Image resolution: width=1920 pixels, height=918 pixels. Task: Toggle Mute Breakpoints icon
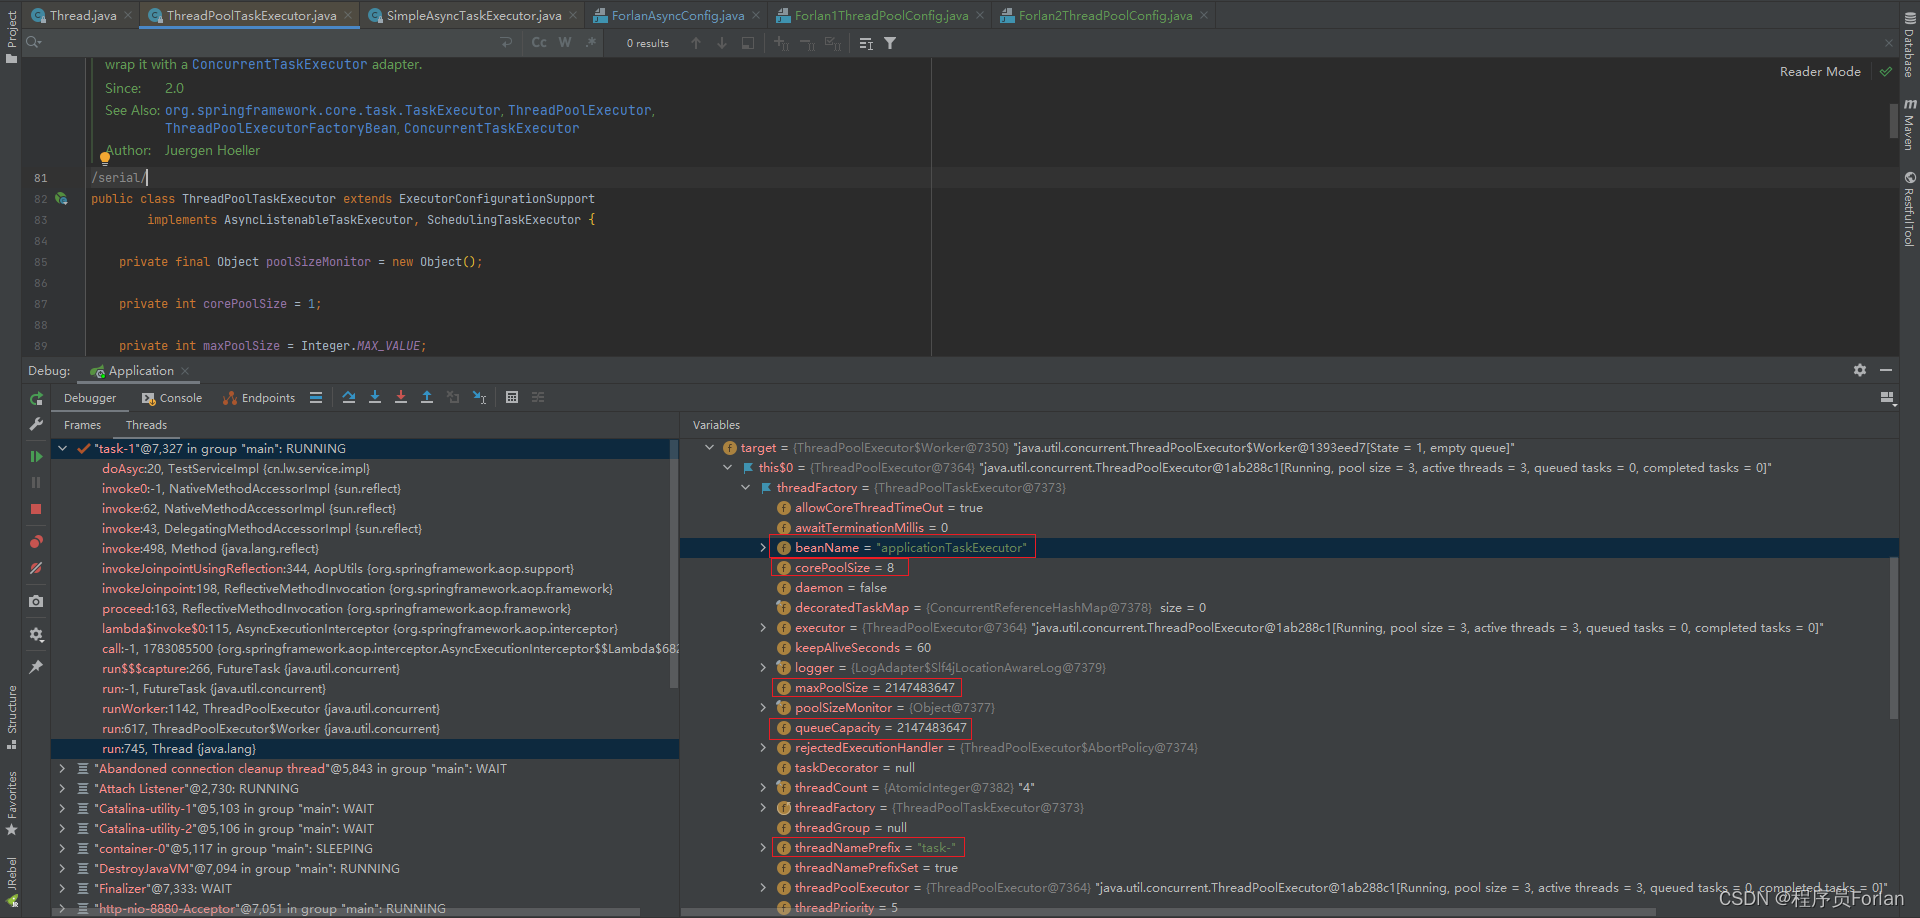point(36,568)
